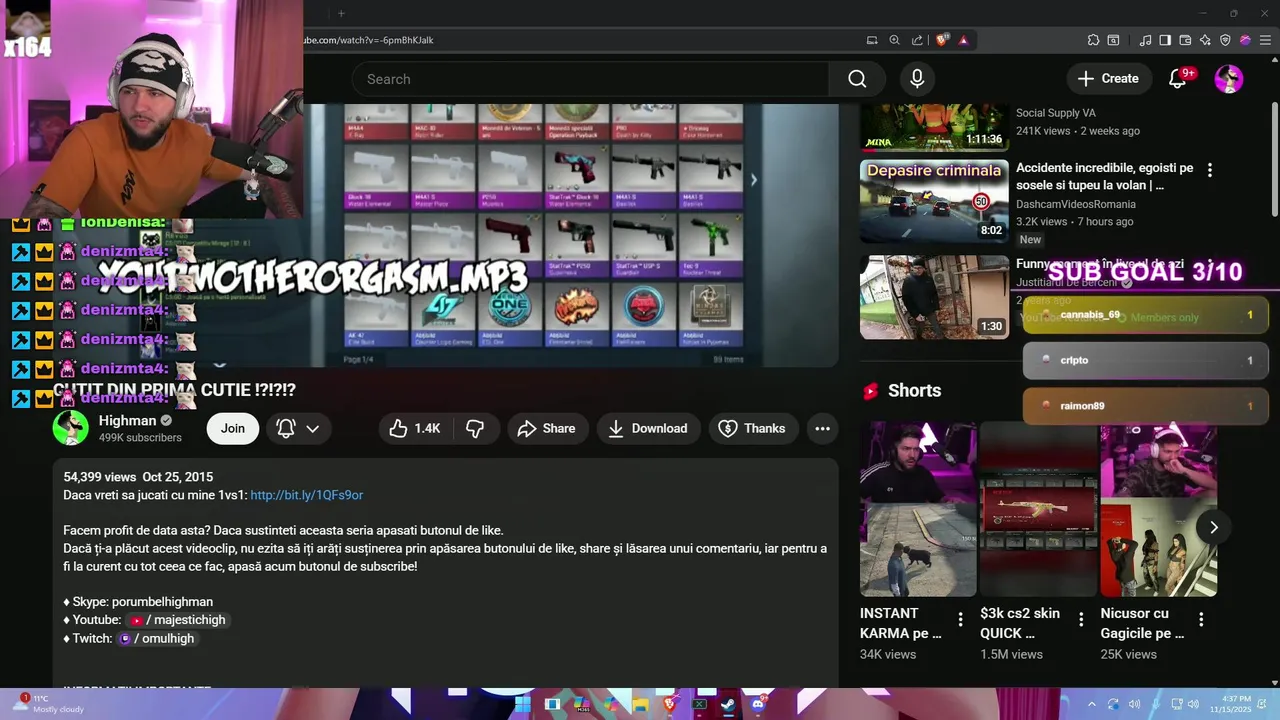Open the more actions three-dot button

coord(822,428)
